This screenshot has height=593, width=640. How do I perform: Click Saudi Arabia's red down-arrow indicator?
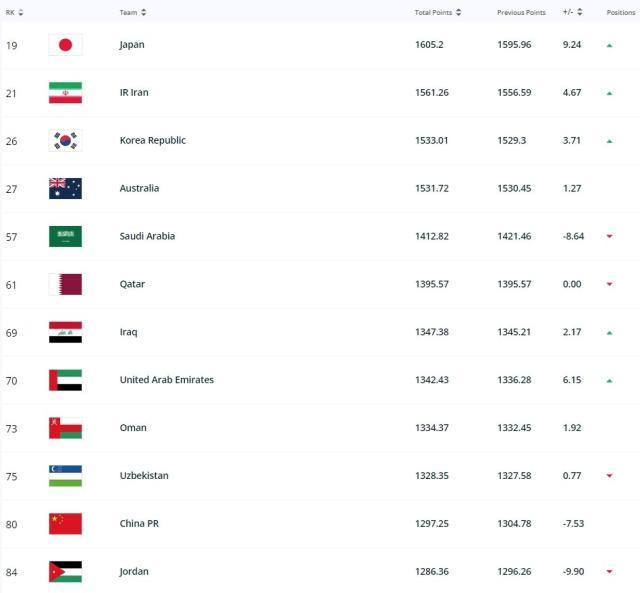[609, 237]
